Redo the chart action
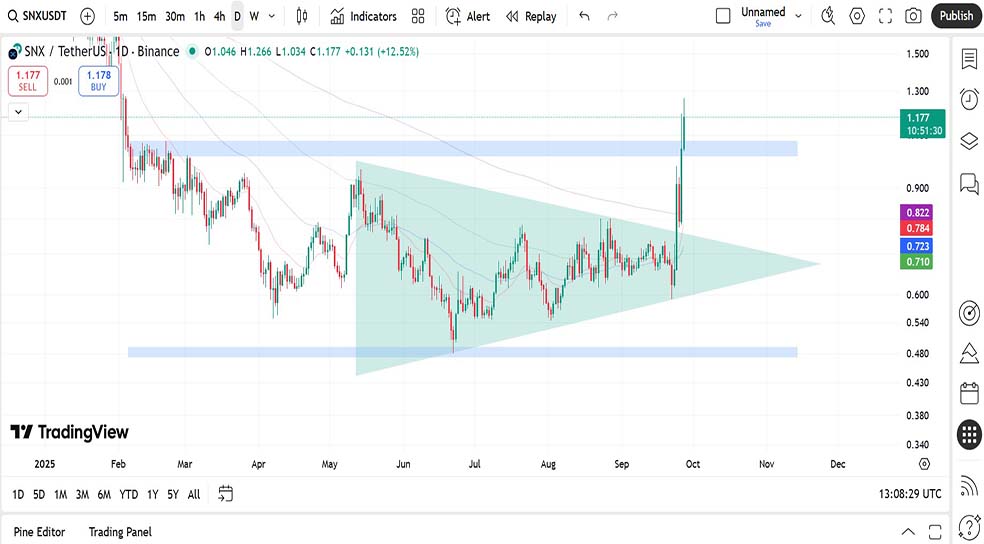Viewport: 984px width, 544px height. [612, 16]
